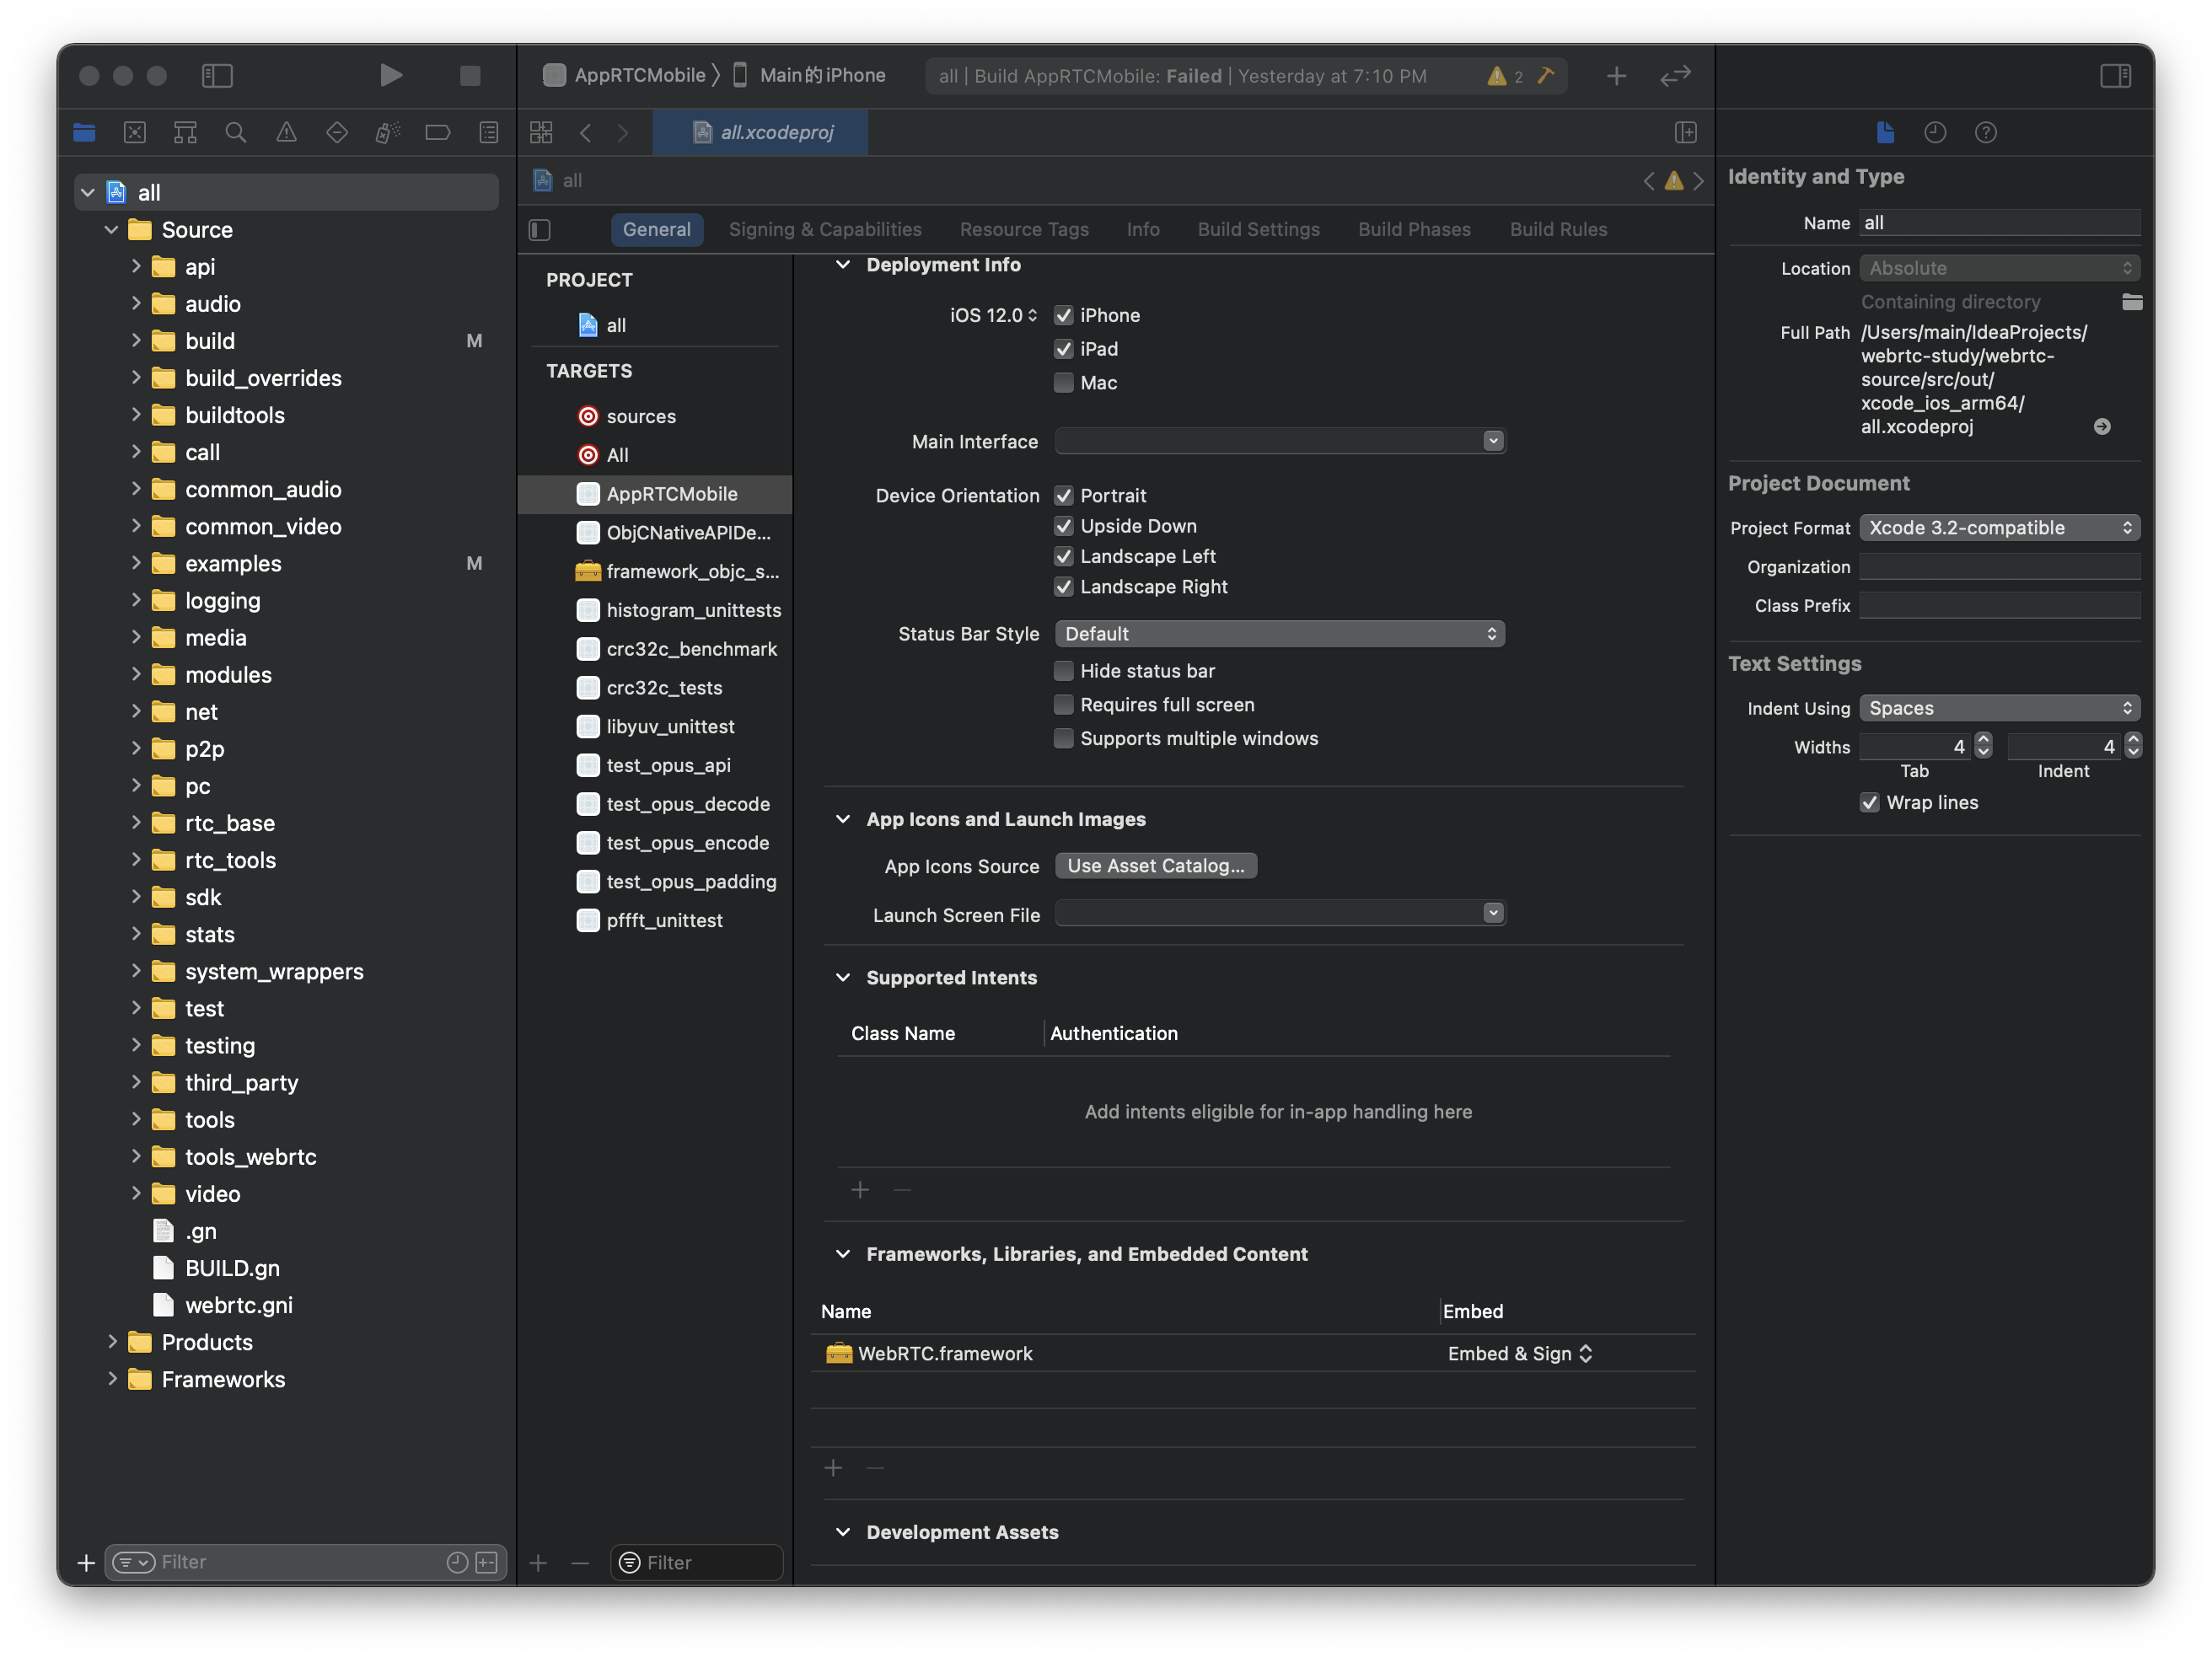Switch to the Build Settings tab
Image resolution: width=2212 pixels, height=1657 pixels.
1258,229
